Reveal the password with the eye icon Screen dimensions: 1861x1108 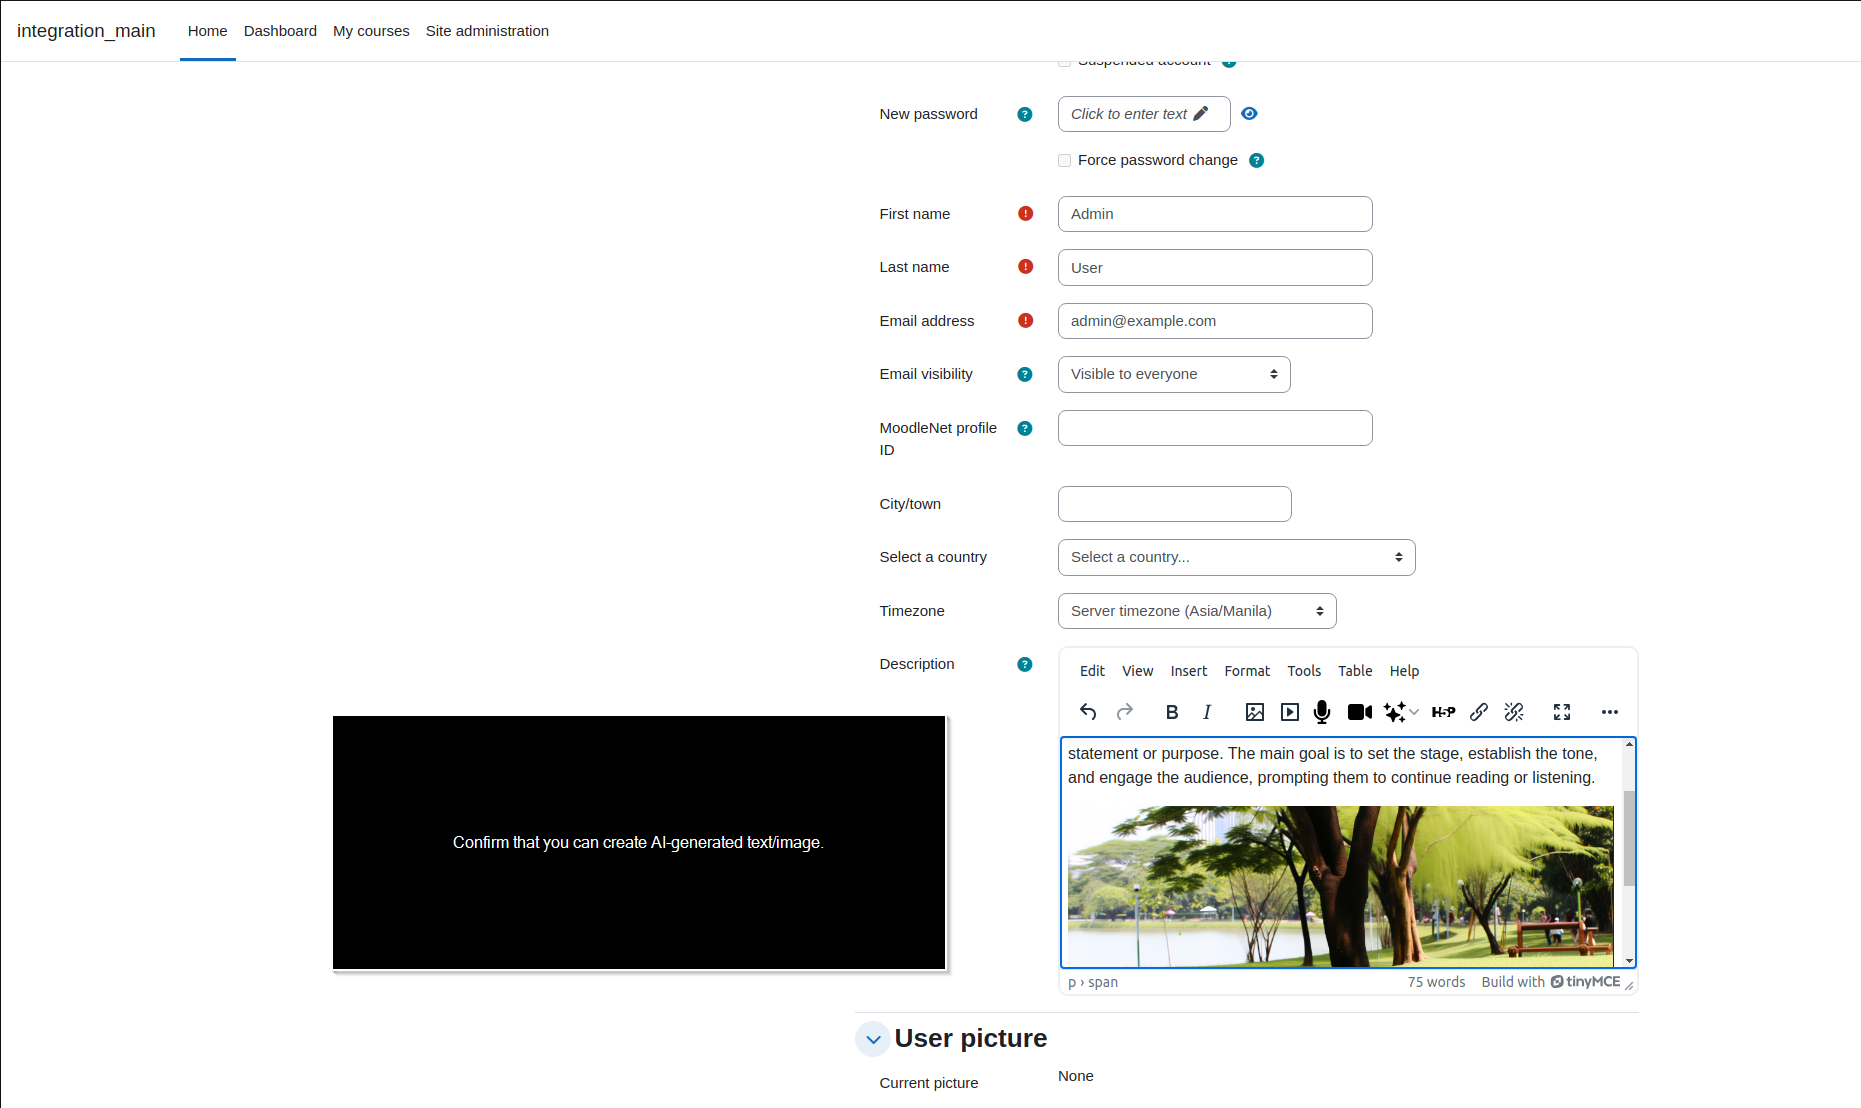click(x=1249, y=113)
